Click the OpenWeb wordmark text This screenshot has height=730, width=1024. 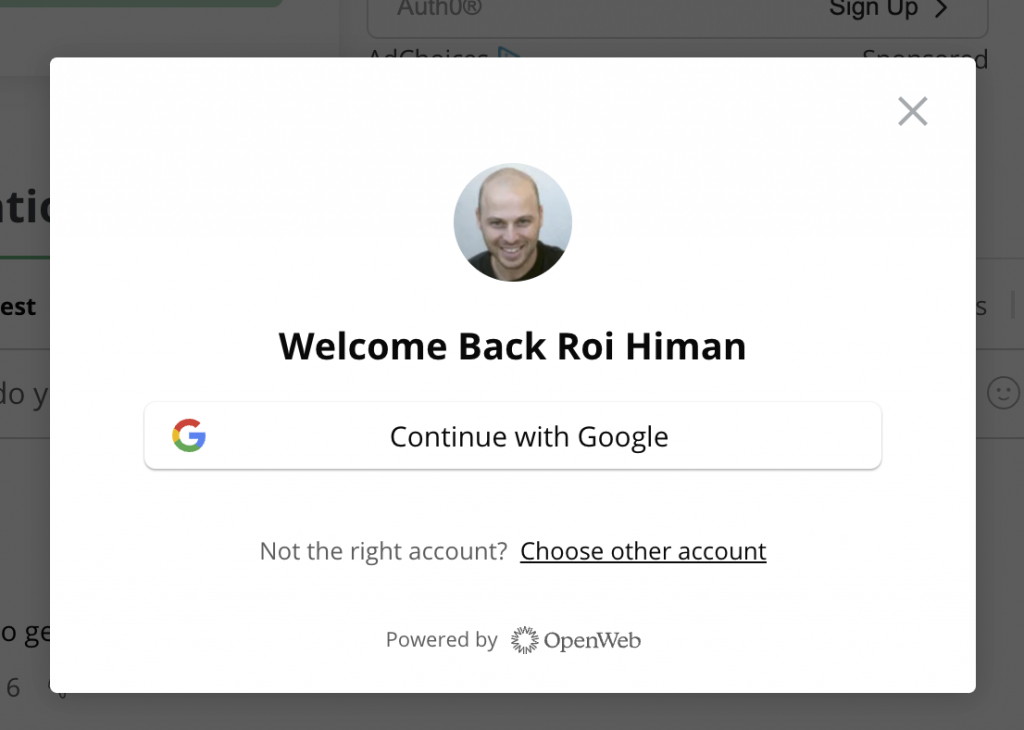point(592,641)
